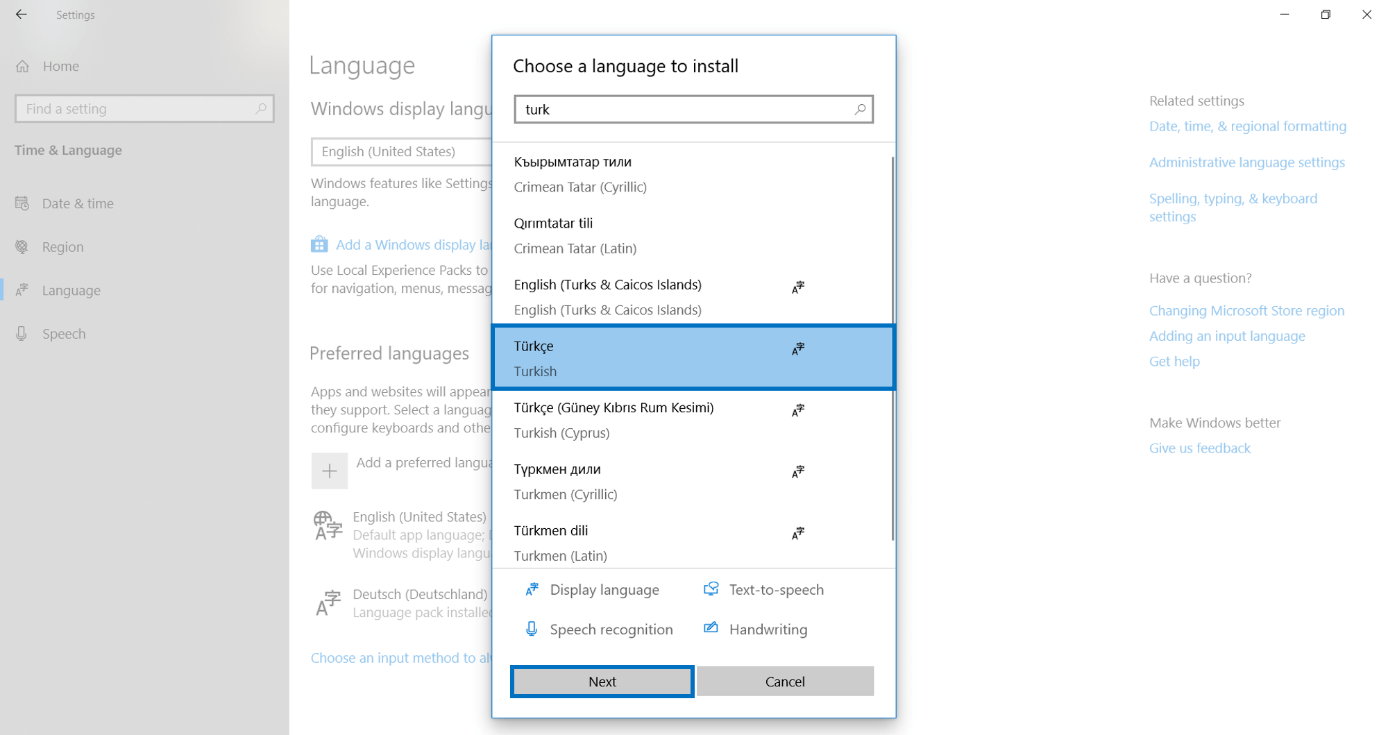Open Date & time icon in sidebar
The width and height of the screenshot is (1388, 735).
[22, 203]
